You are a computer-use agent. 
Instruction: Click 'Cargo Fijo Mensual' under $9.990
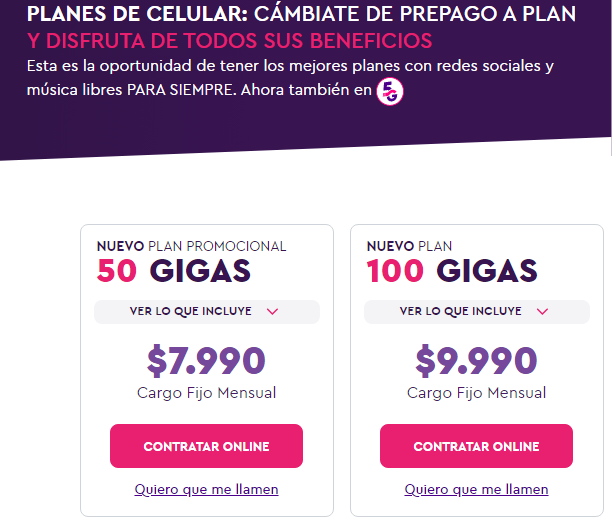tap(476, 393)
